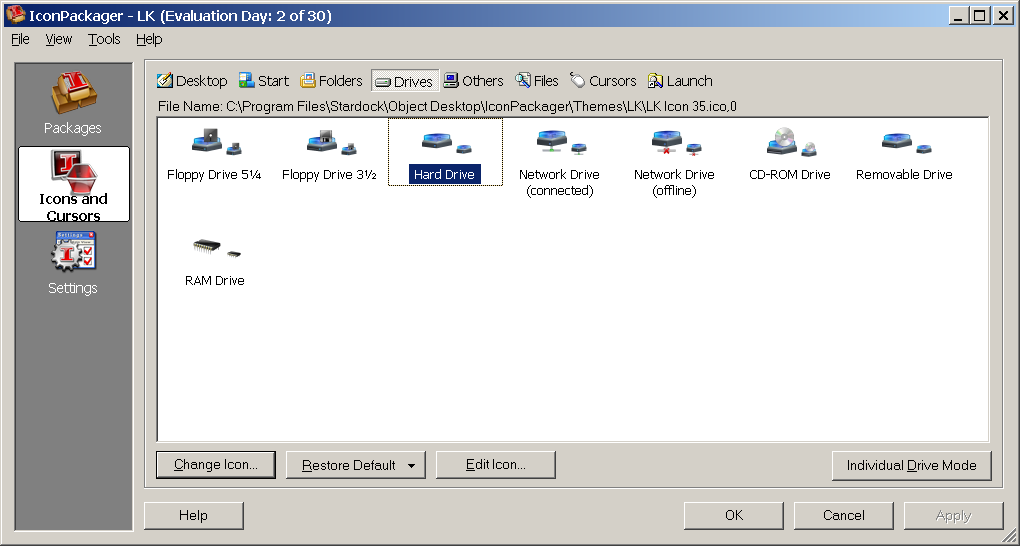Switch to the Start tab
The height and width of the screenshot is (546, 1020).
(x=264, y=81)
